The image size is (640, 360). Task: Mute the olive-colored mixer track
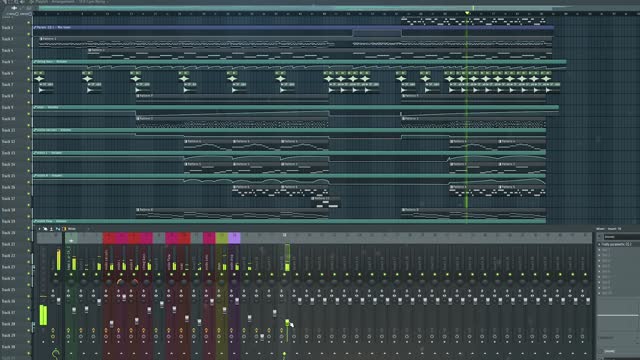(222, 274)
